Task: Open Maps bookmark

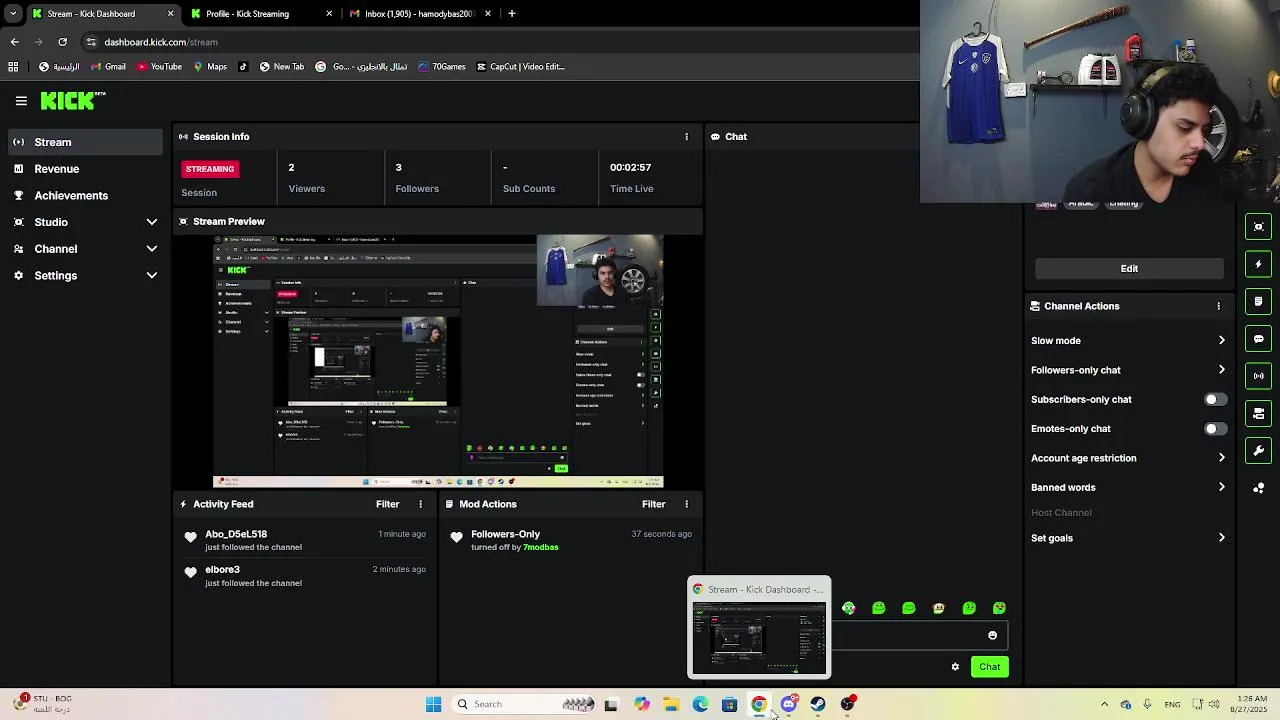Action: coord(210,67)
